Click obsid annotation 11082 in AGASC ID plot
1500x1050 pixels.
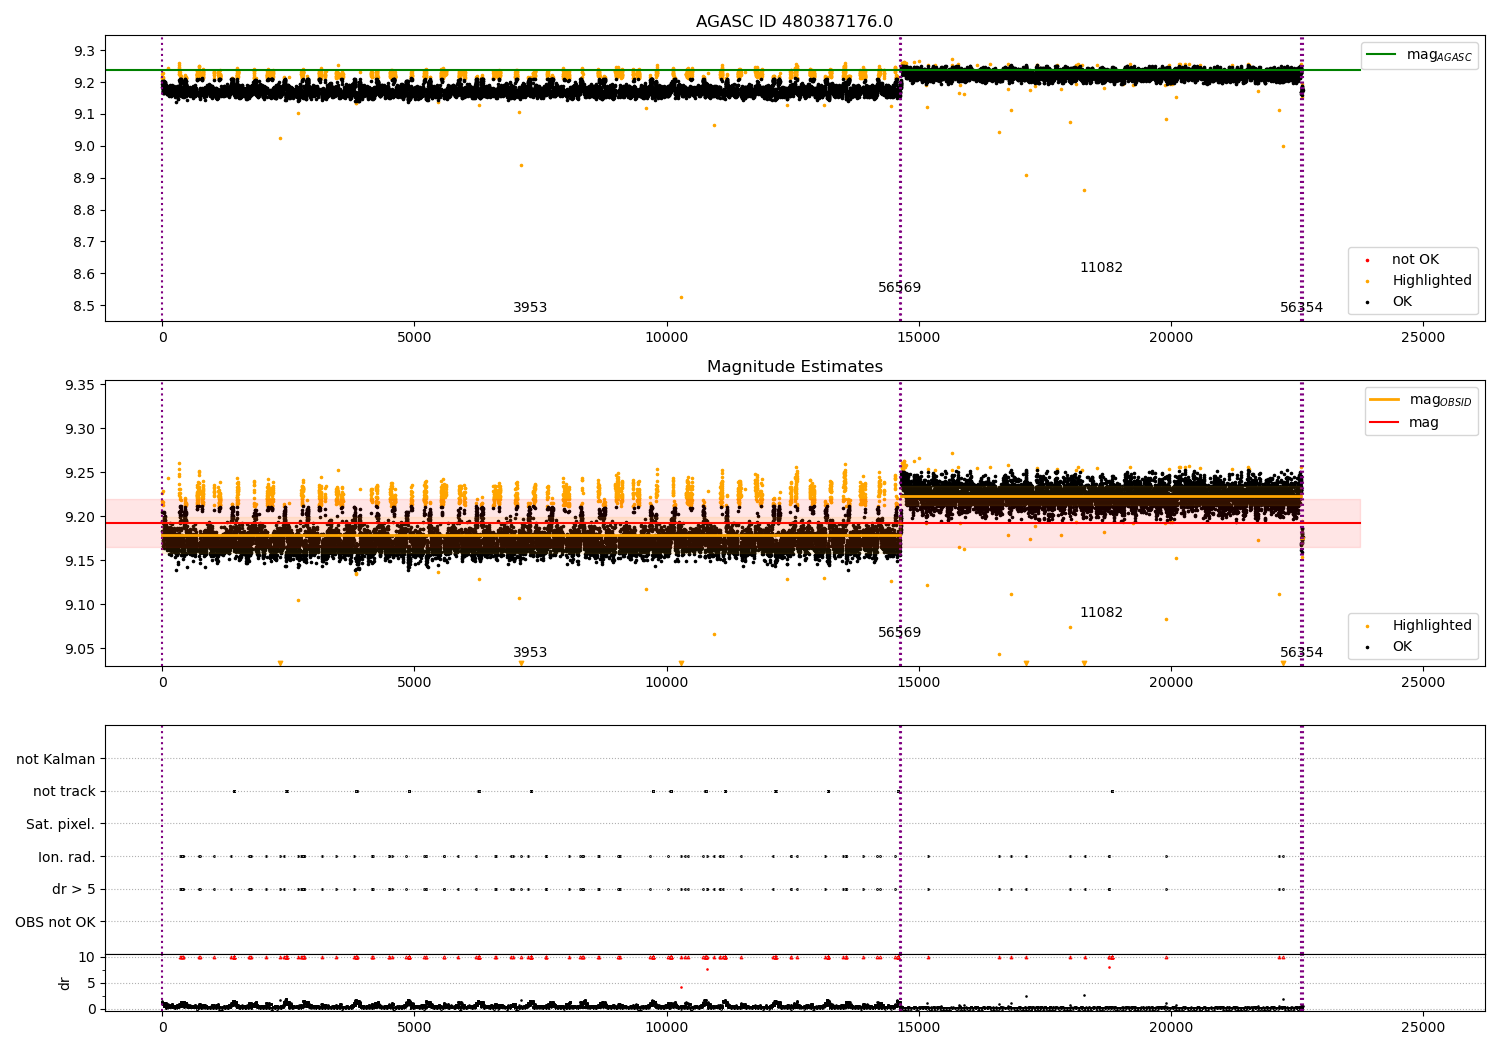coord(1101,268)
